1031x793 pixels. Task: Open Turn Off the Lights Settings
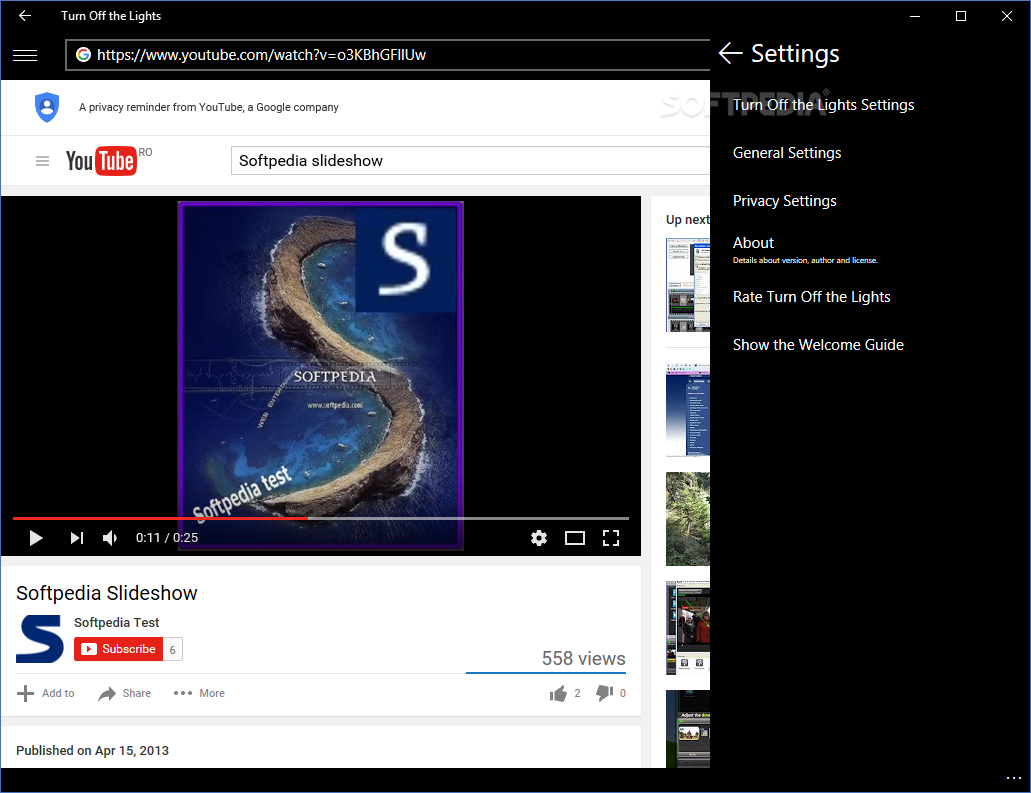tap(823, 105)
